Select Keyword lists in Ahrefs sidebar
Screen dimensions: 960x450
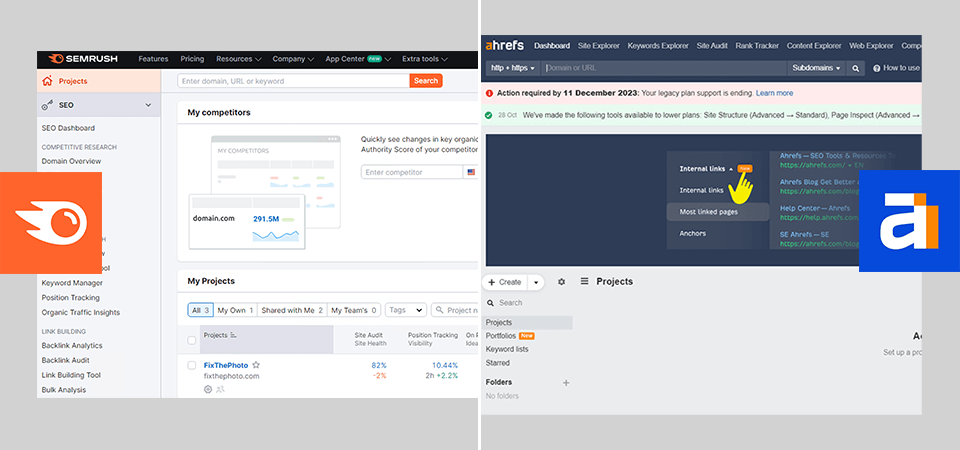pyautogui.click(x=507, y=349)
